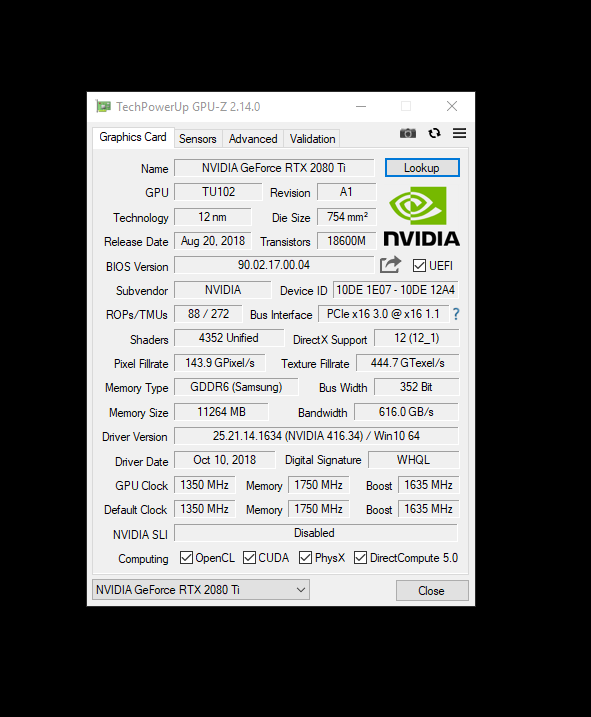The image size is (591, 717).
Task: Click the Default Clock row Memory 1750 MHz field
Action: pos(319,508)
